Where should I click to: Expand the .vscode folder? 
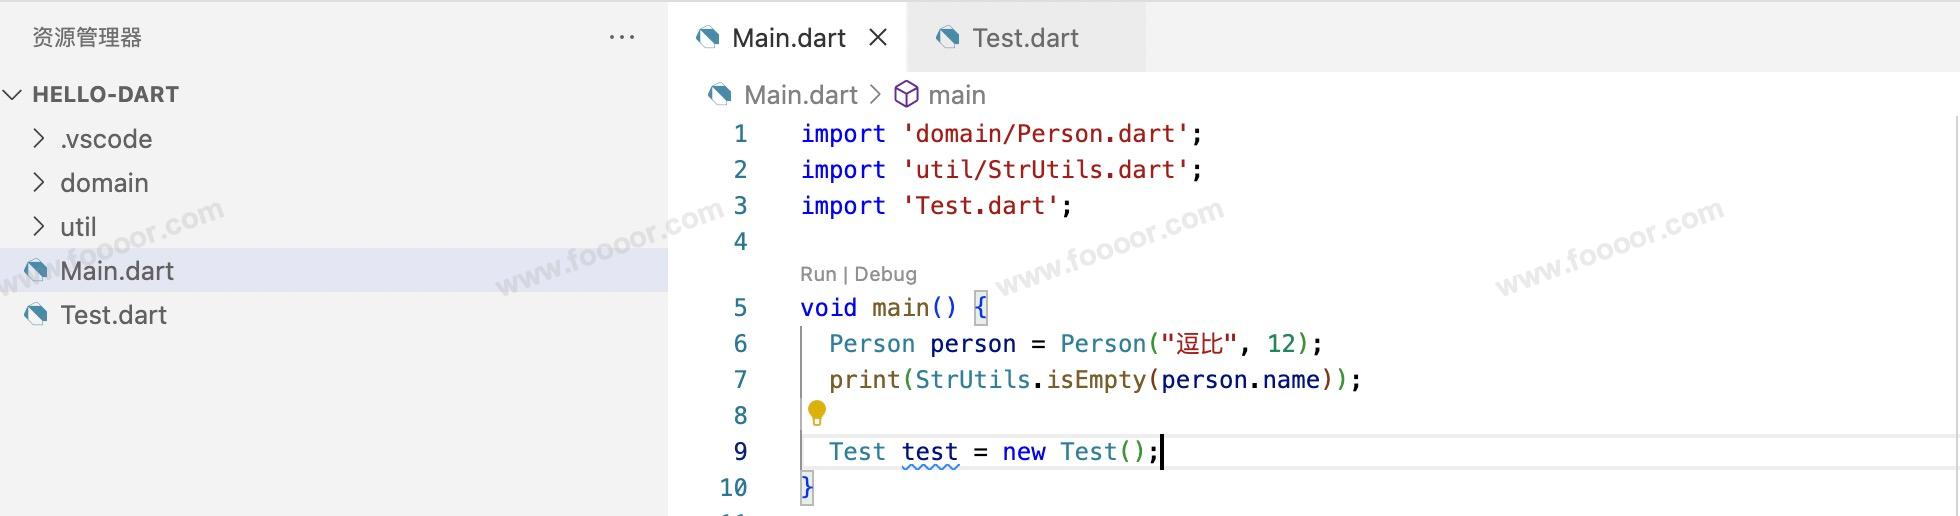click(39, 139)
